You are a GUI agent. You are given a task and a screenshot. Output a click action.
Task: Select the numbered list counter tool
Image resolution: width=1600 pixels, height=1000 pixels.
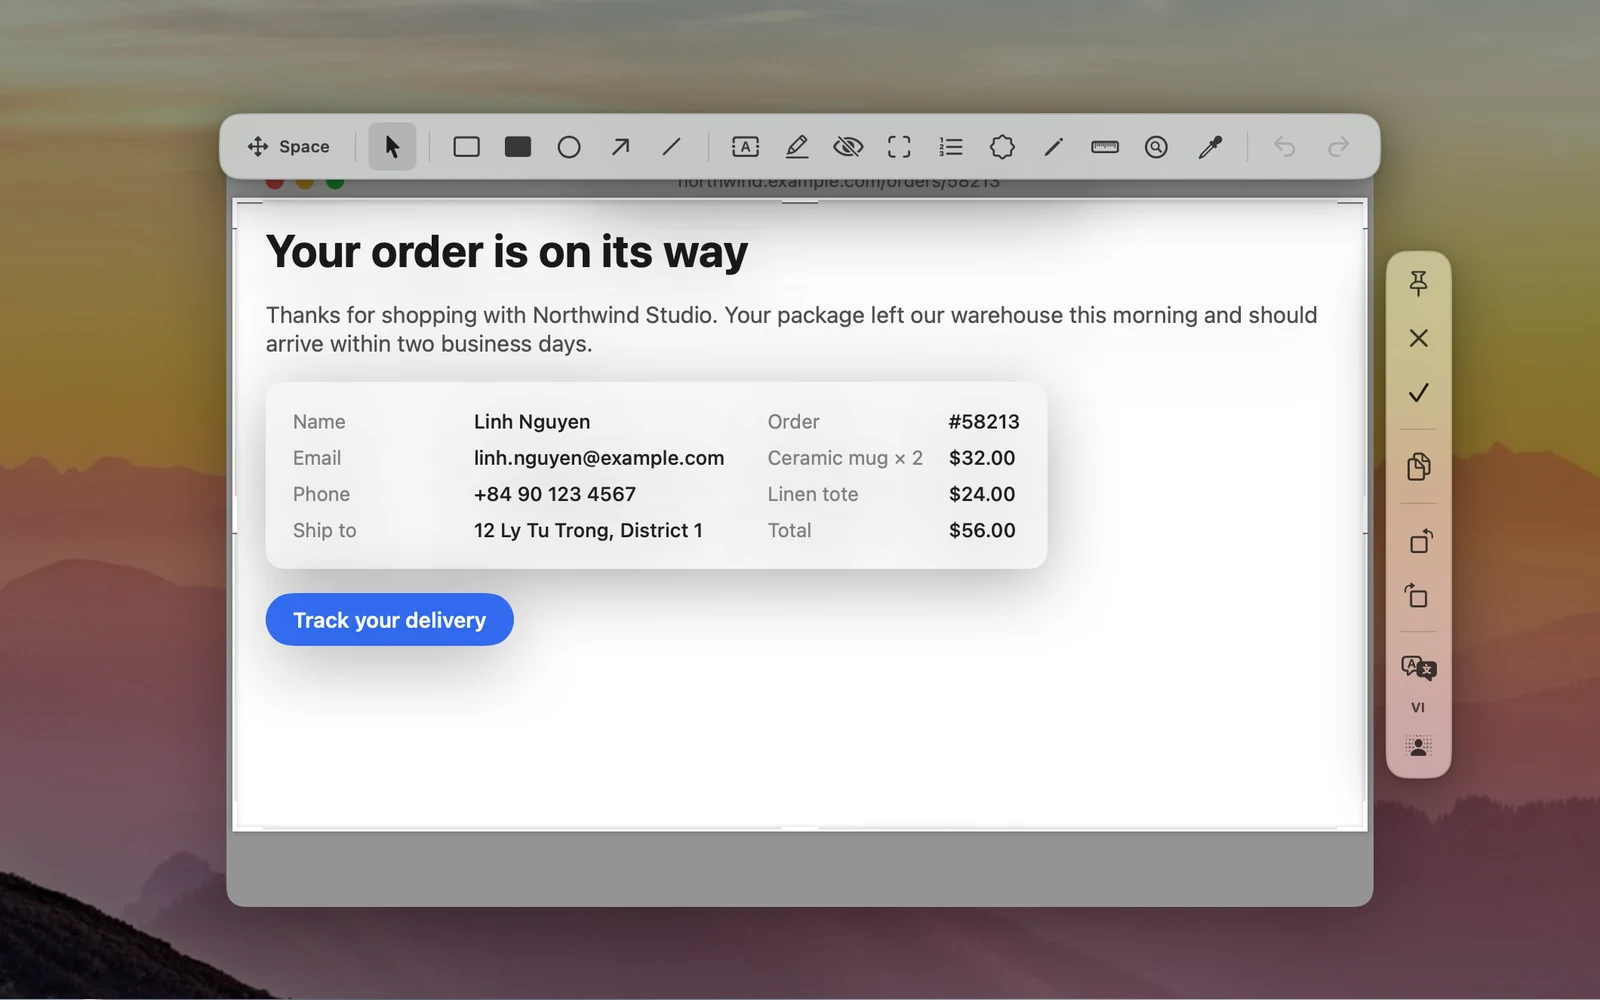(951, 147)
